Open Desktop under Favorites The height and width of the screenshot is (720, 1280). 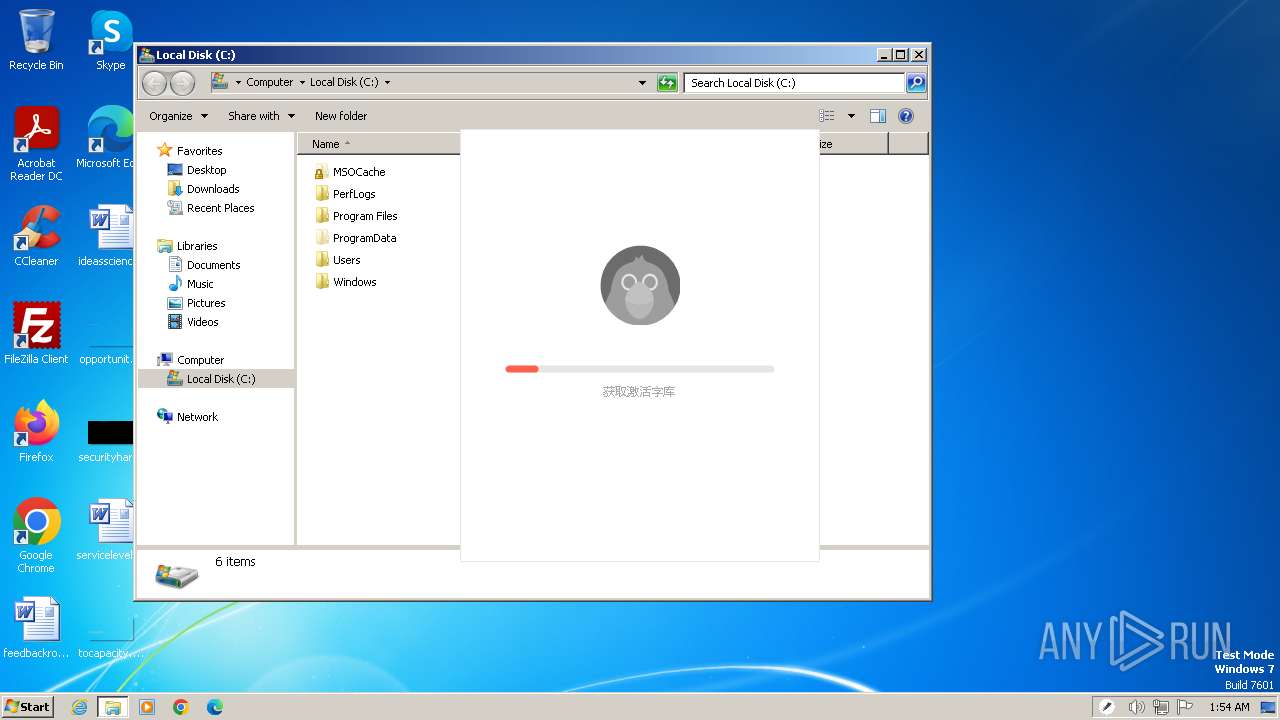click(x=197, y=170)
